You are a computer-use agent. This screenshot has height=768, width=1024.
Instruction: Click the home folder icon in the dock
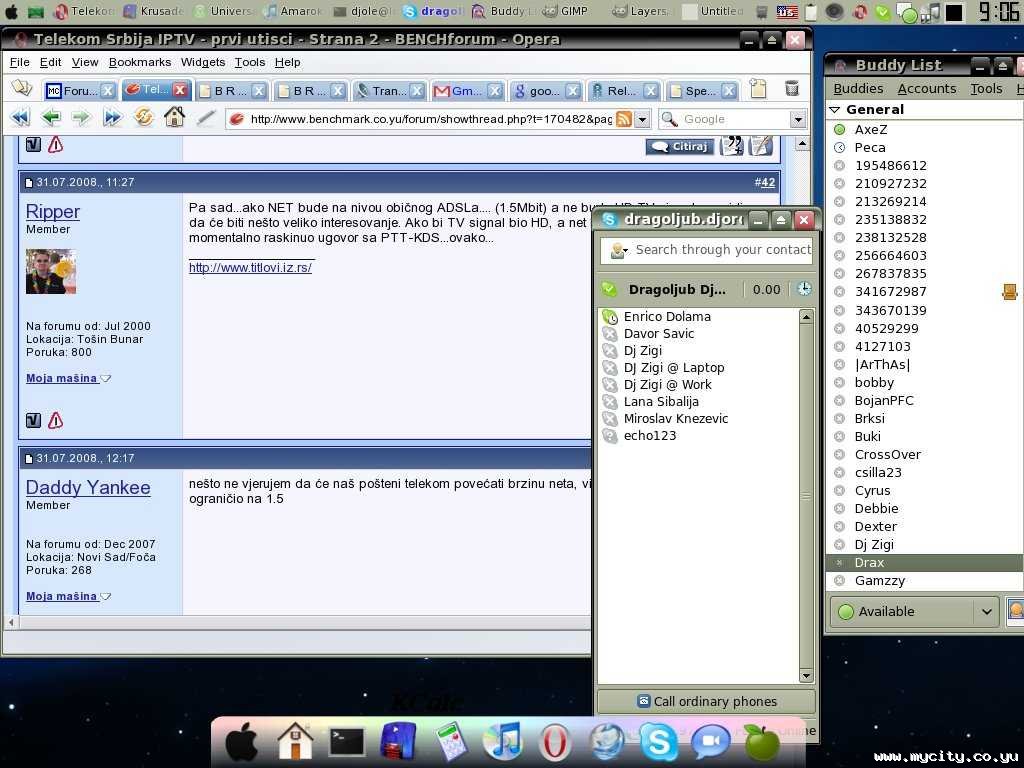tap(295, 741)
